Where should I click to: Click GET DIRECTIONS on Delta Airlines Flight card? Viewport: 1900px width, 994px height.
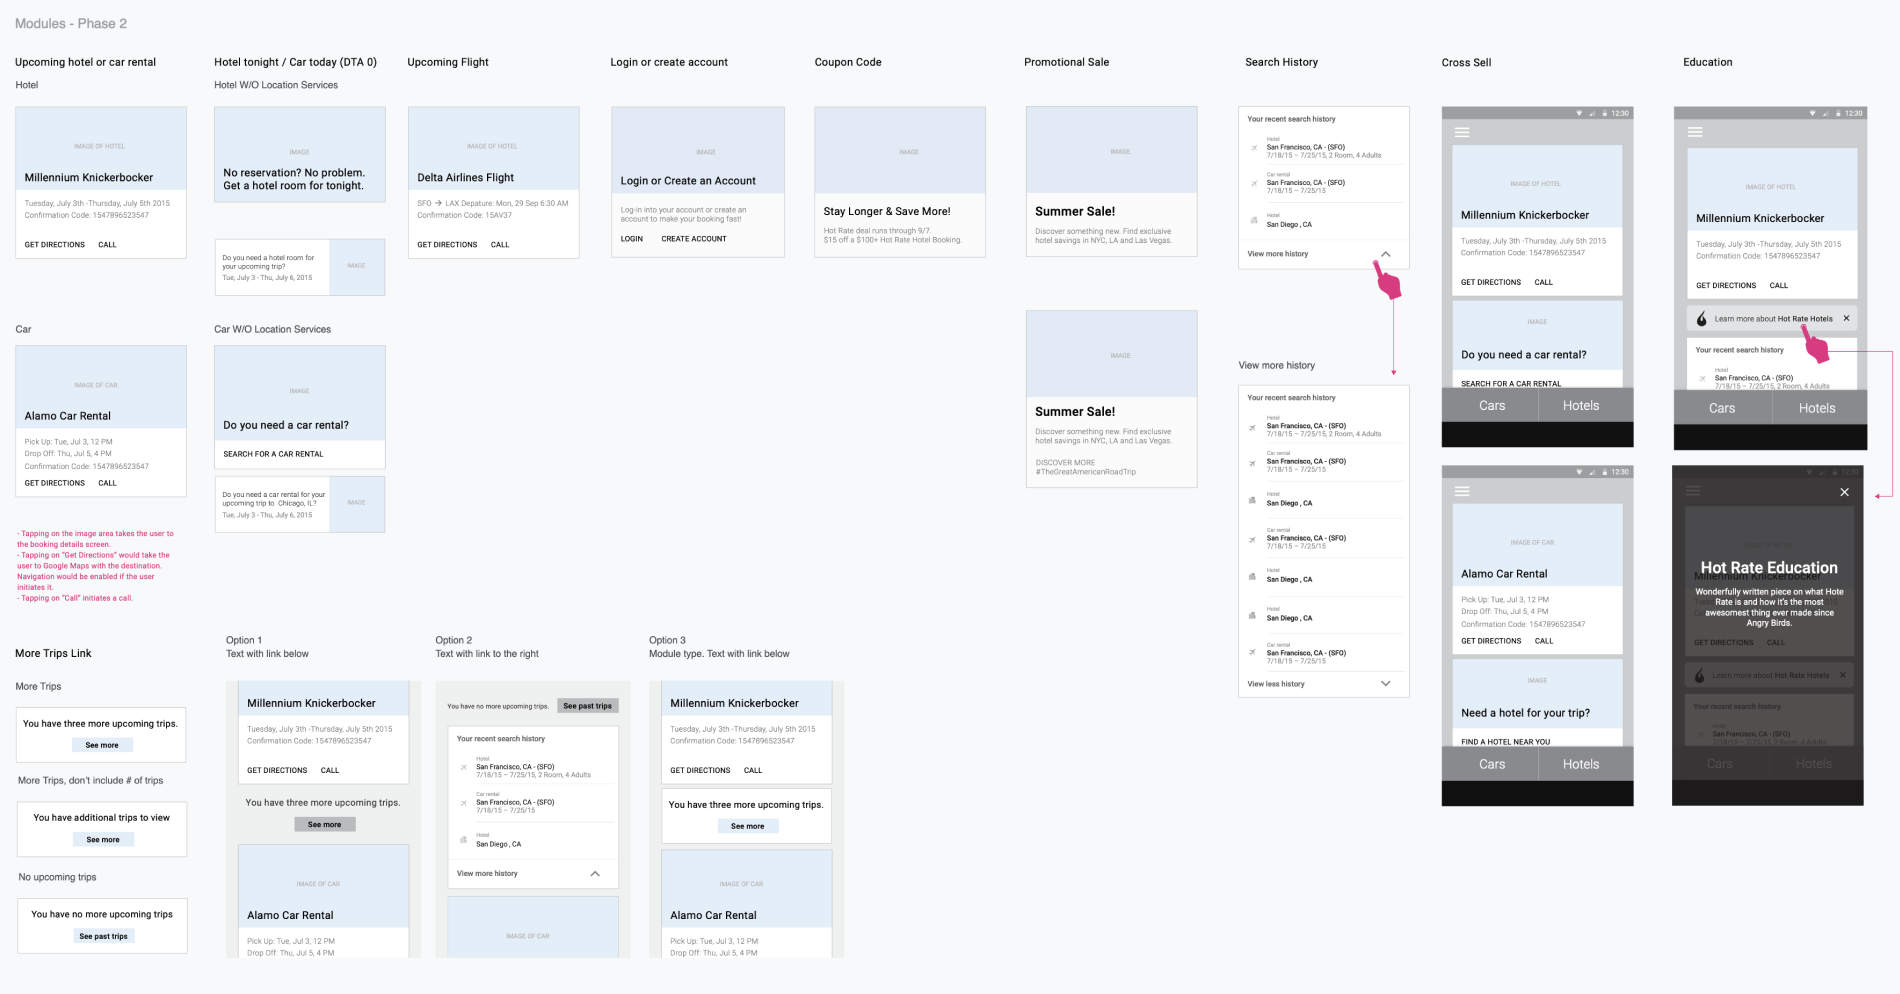tap(446, 245)
